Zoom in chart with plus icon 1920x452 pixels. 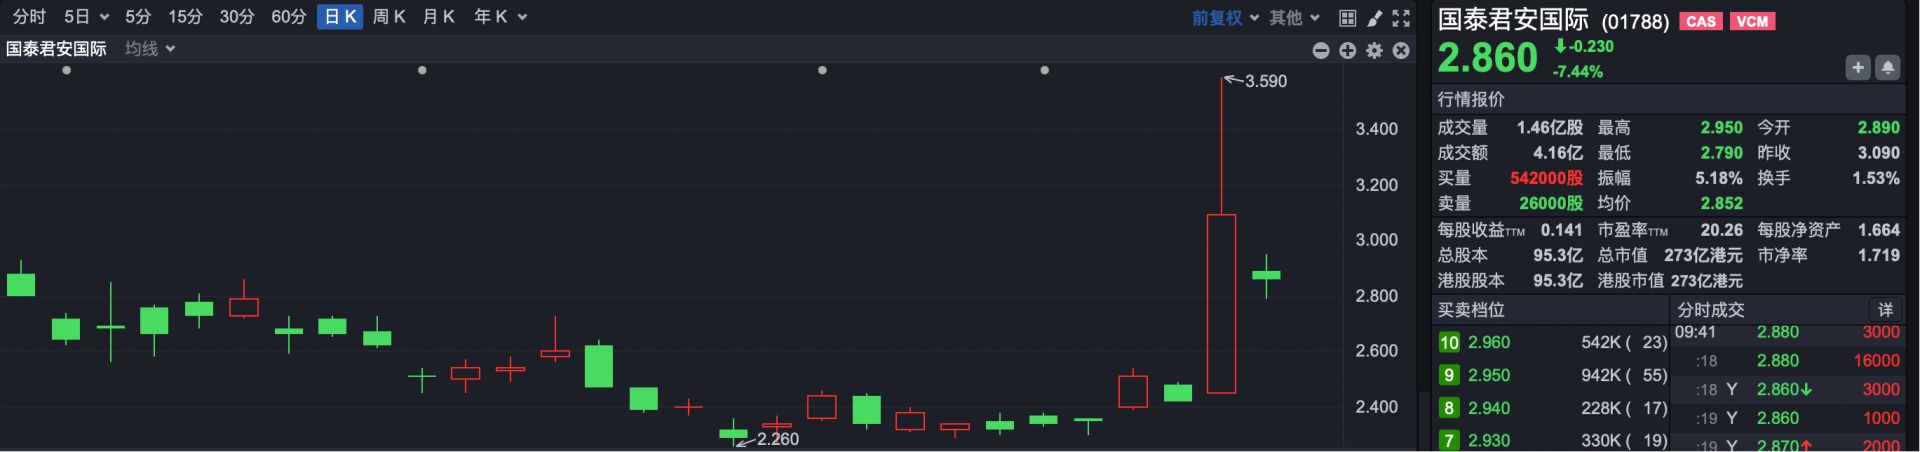pos(1348,50)
